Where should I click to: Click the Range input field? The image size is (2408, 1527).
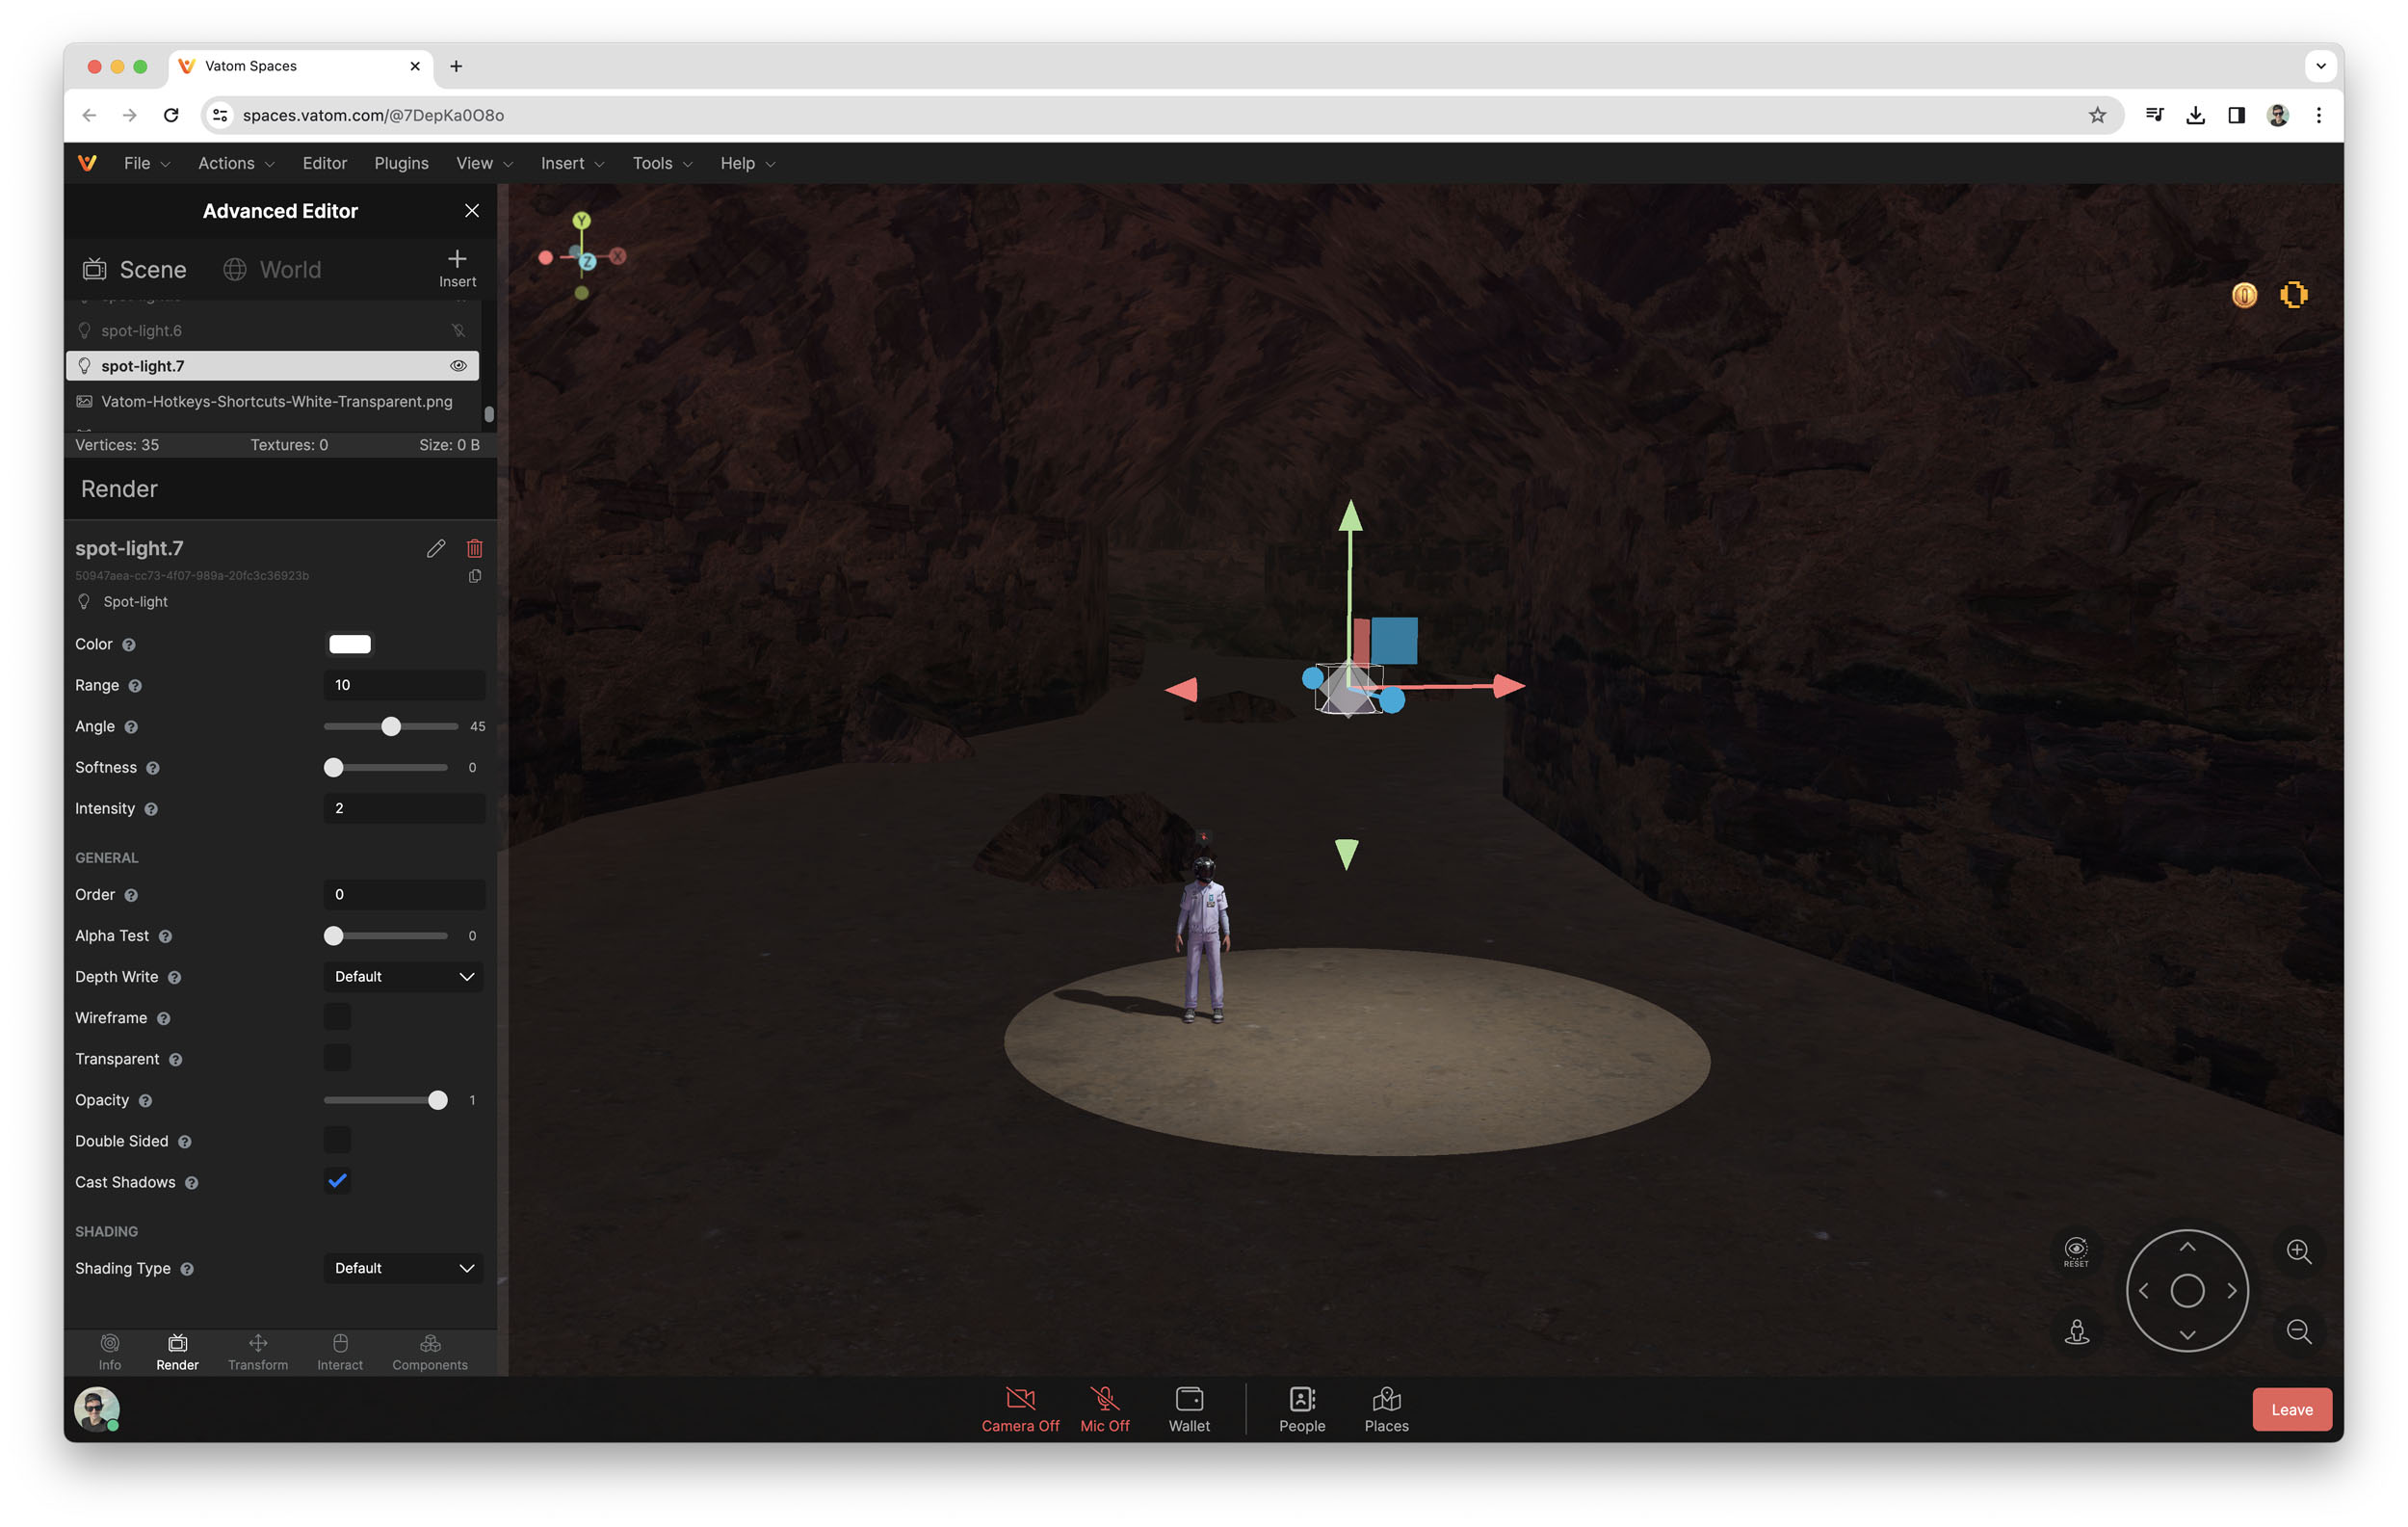click(404, 686)
